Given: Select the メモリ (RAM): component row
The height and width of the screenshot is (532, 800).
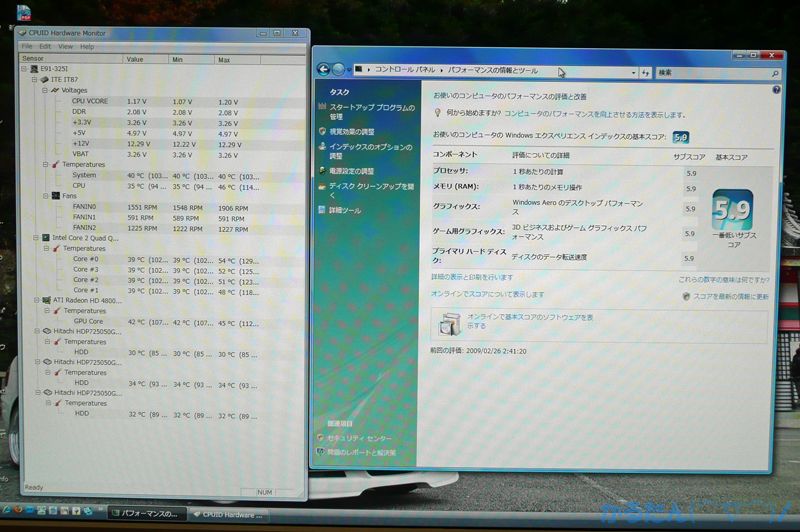Looking at the screenshot, I should pos(565,187).
